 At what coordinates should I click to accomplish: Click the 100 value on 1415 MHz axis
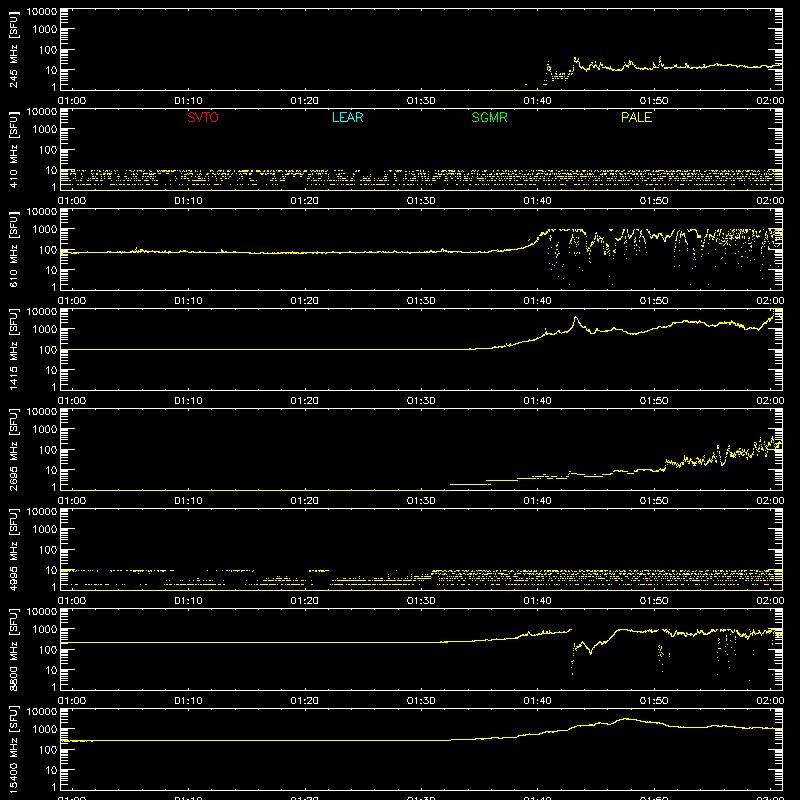48,350
